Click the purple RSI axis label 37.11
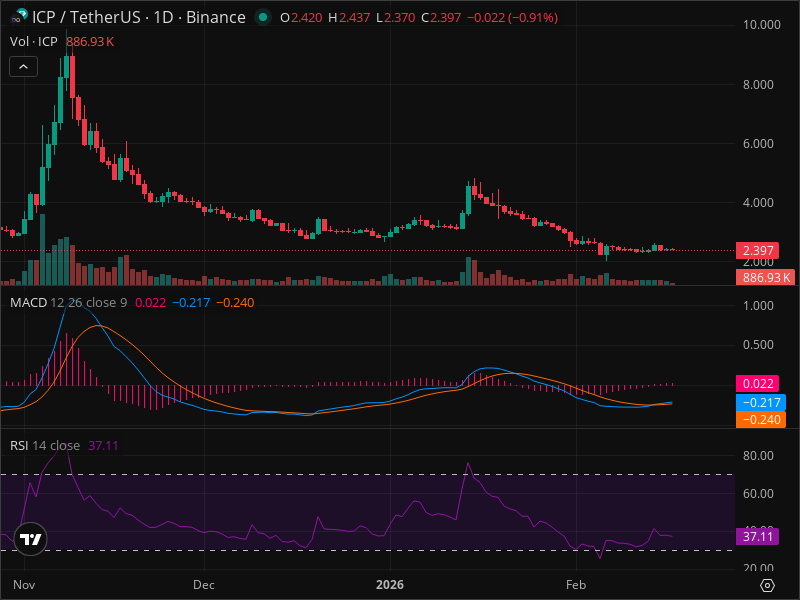 point(757,537)
